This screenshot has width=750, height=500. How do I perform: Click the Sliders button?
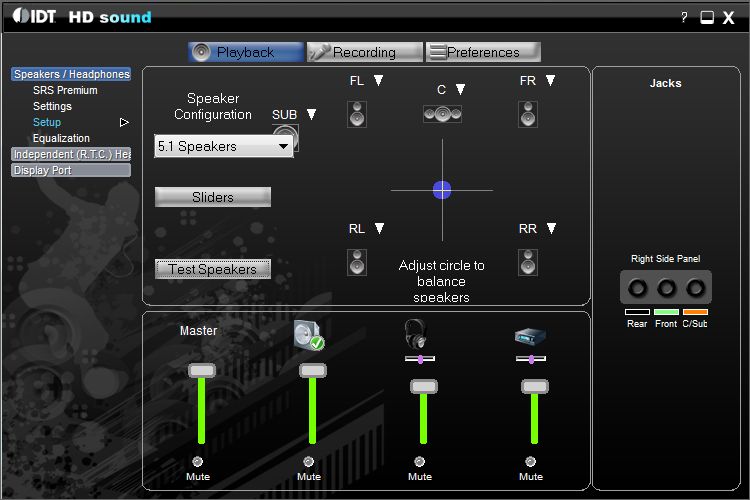pyautogui.click(x=213, y=197)
